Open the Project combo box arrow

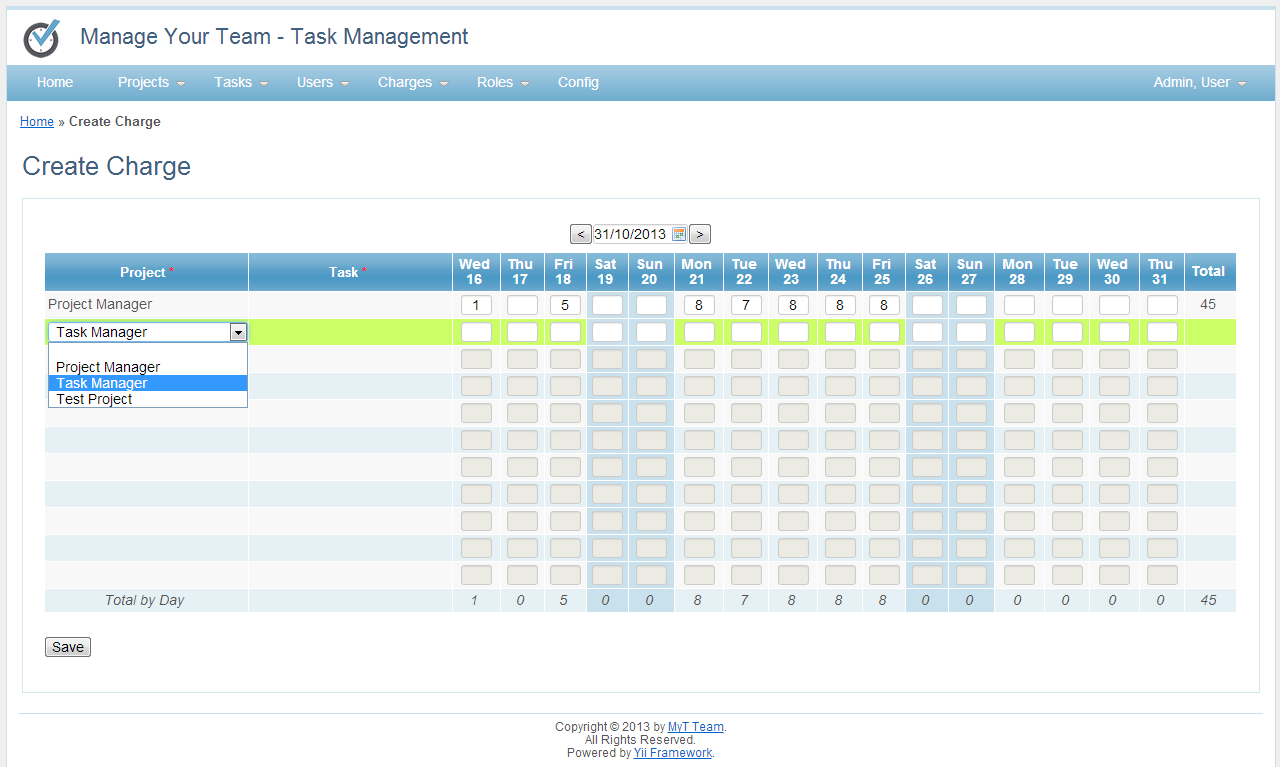pos(239,331)
